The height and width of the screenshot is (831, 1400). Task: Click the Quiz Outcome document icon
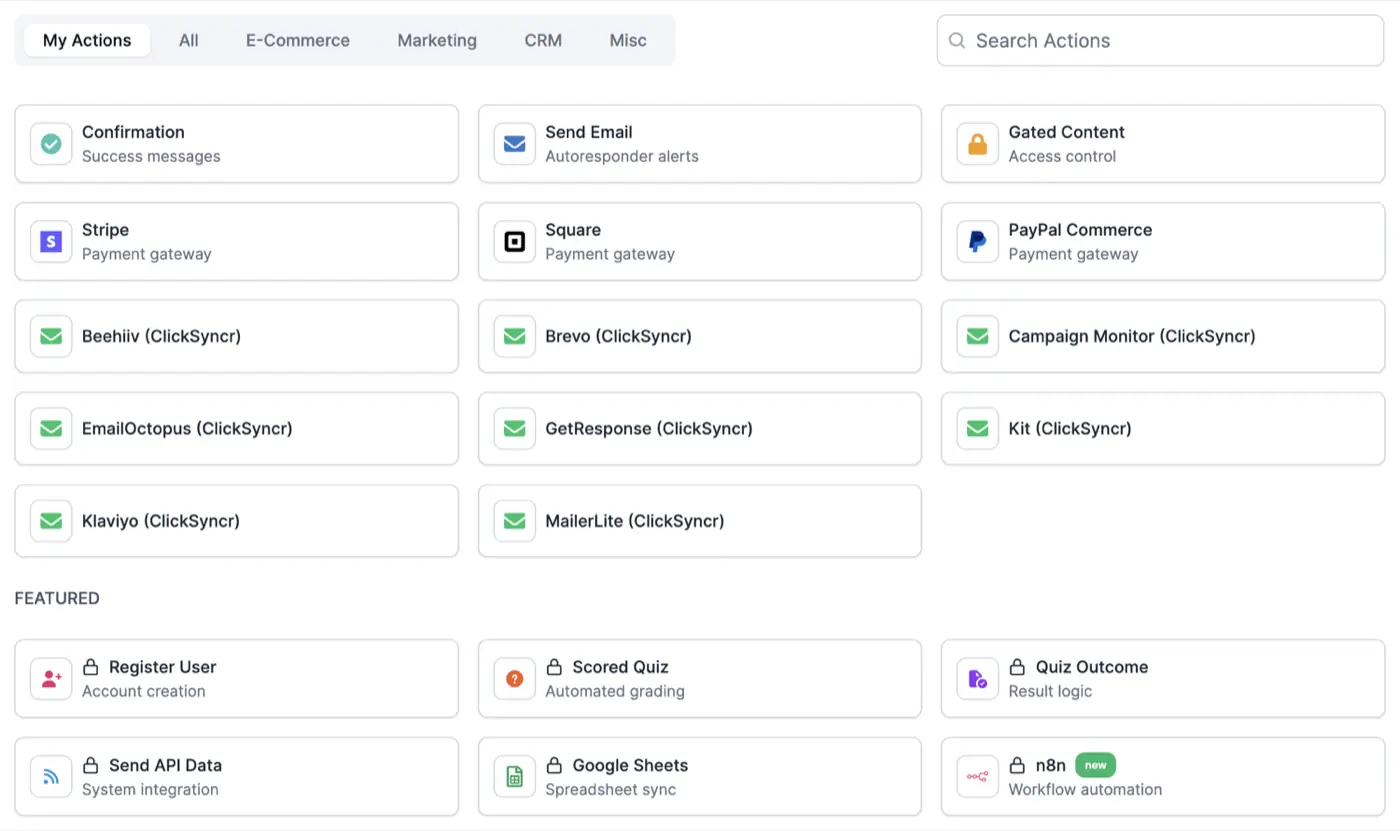[x=977, y=679]
